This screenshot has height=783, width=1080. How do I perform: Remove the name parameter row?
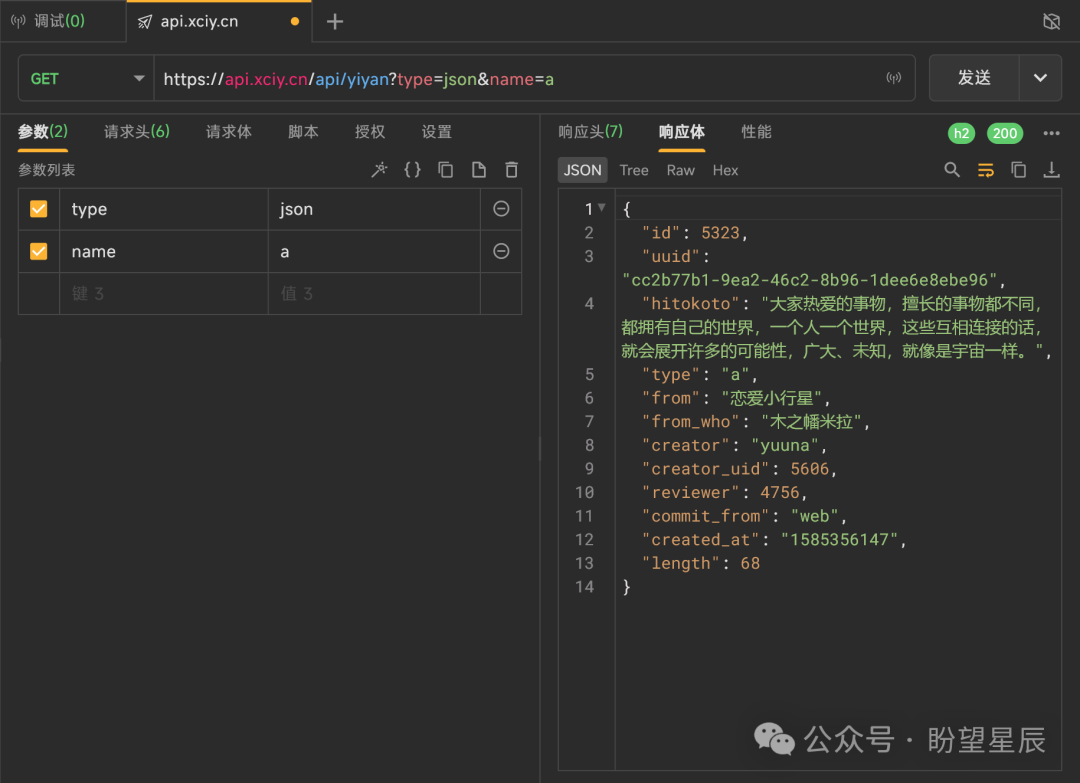pos(501,251)
